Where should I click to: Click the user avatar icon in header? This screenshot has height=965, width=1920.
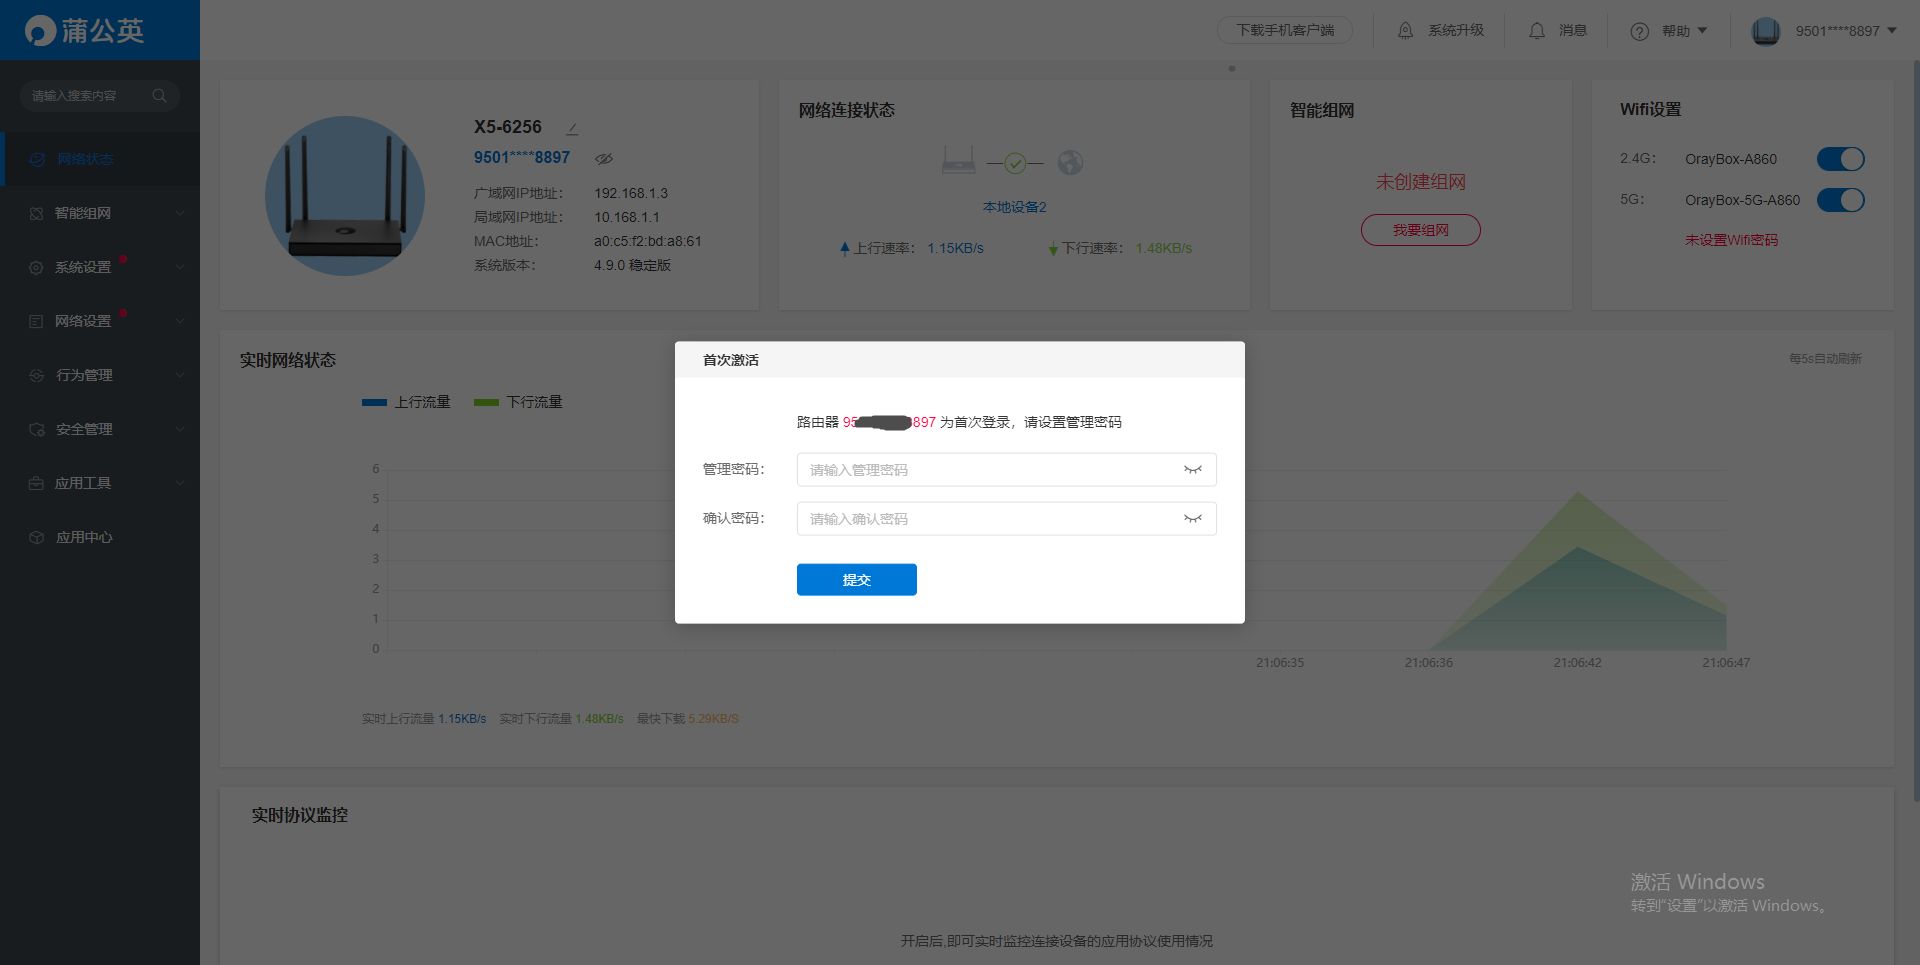tap(1766, 31)
